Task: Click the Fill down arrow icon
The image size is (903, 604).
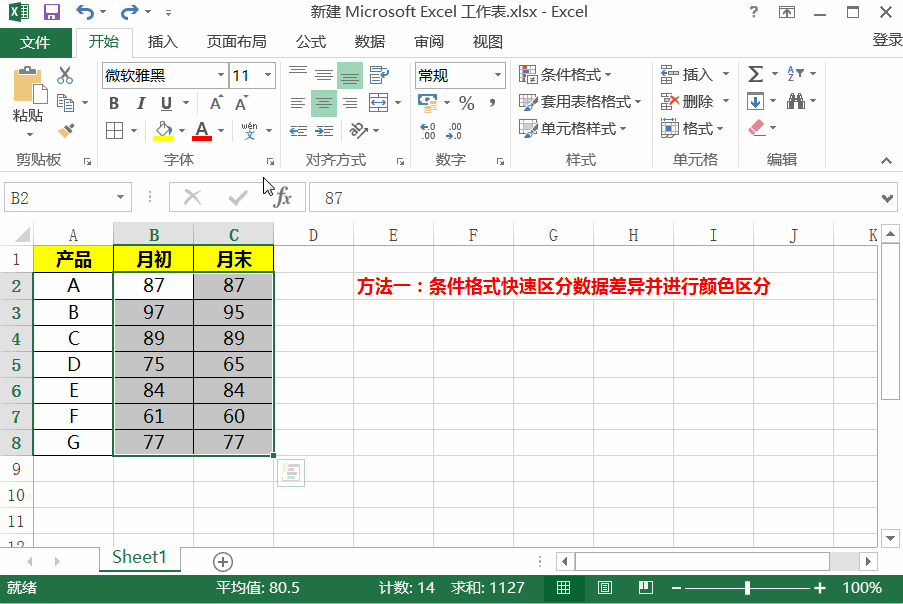Action: coord(755,102)
